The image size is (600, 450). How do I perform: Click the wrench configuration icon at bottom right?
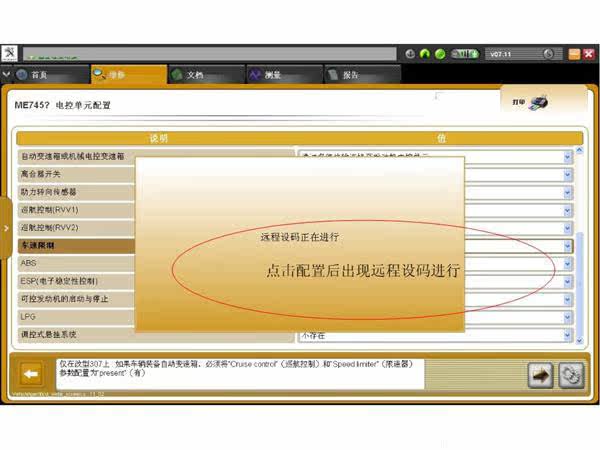(571, 375)
